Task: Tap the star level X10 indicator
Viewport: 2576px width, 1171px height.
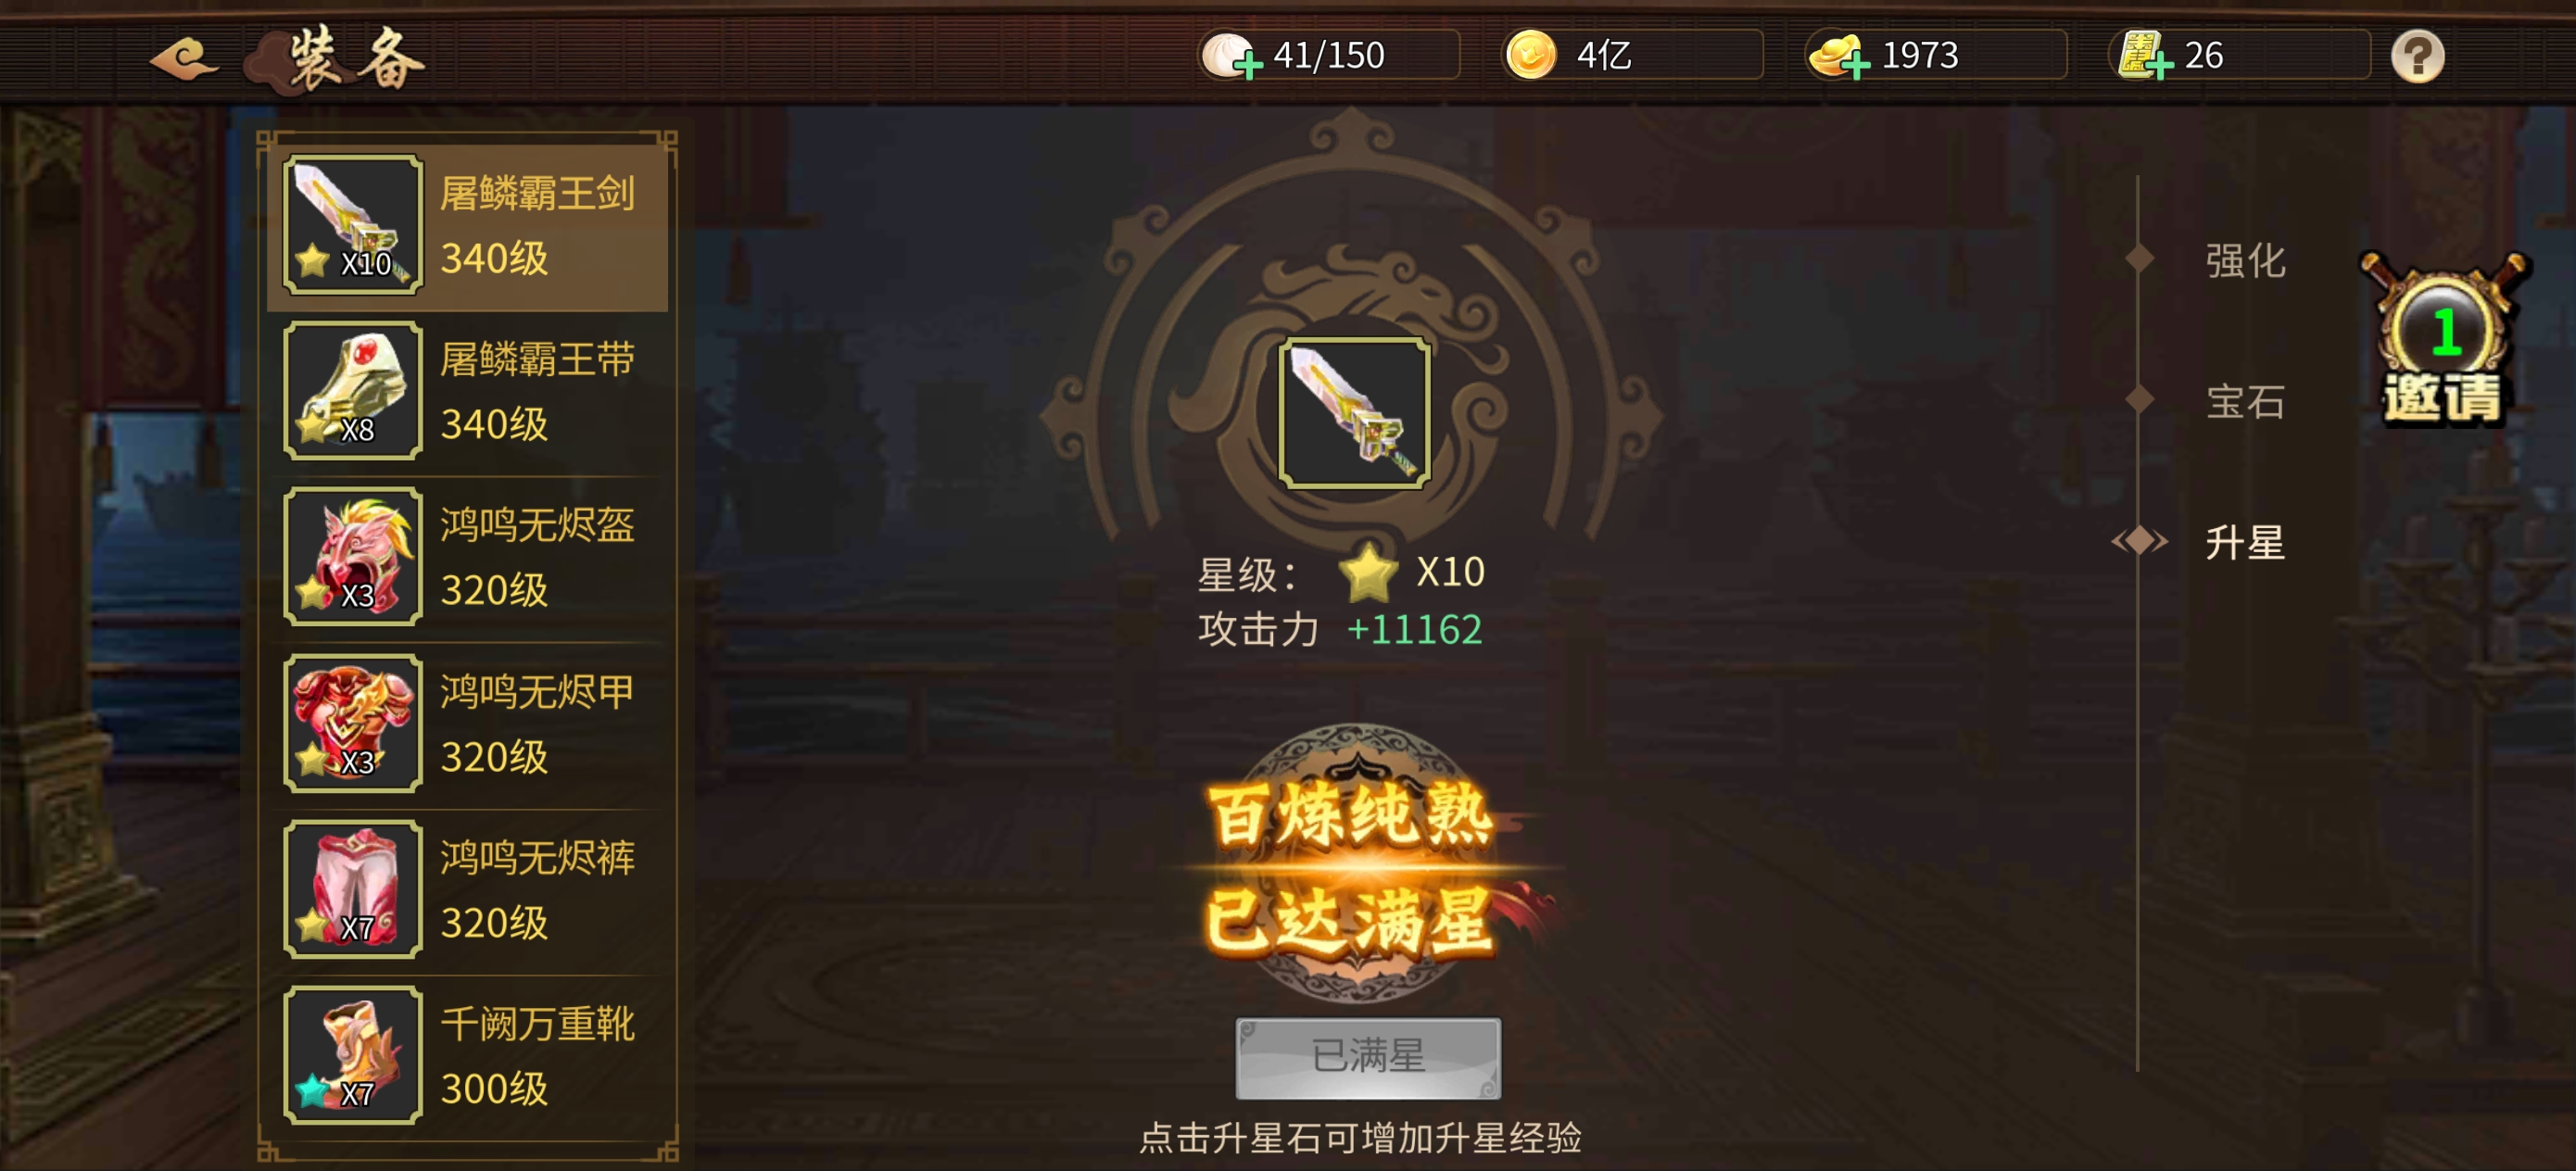Action: (x=1411, y=573)
